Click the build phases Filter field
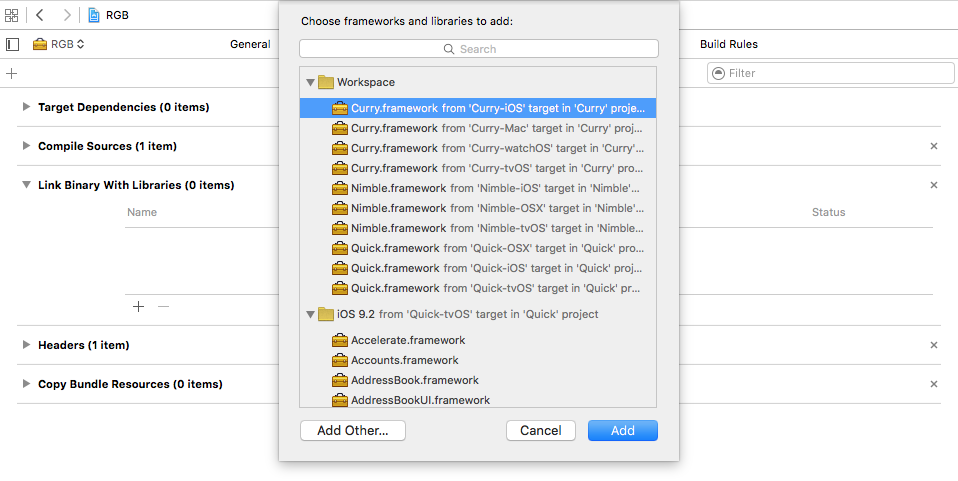 [x=831, y=73]
